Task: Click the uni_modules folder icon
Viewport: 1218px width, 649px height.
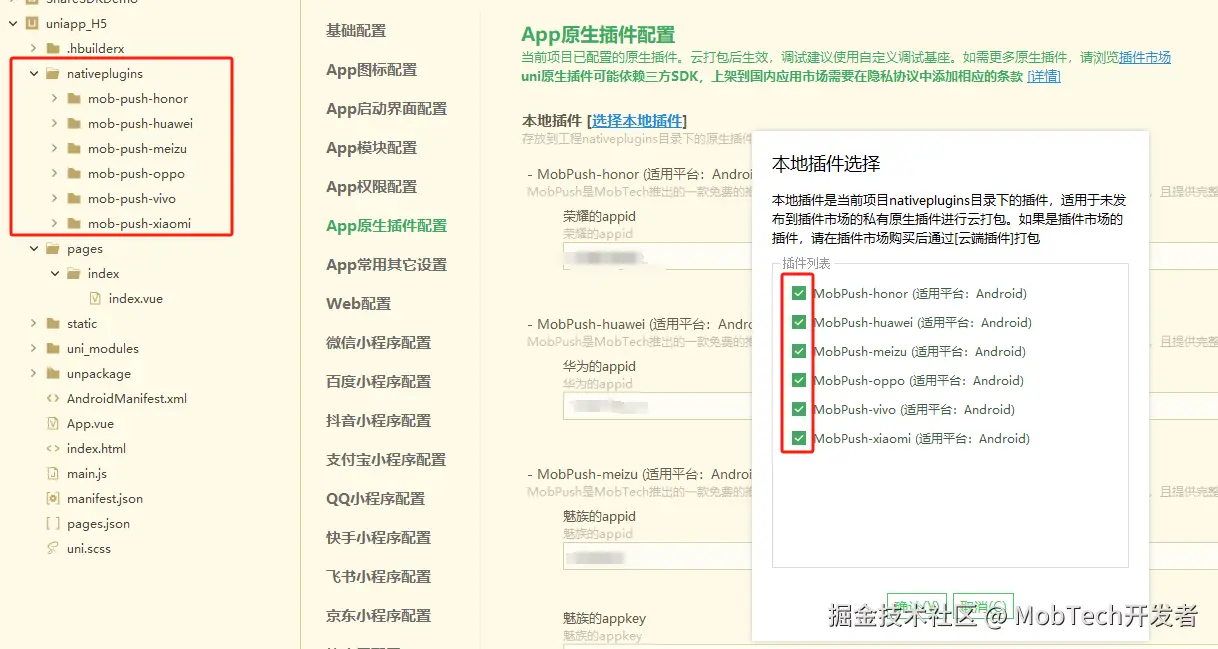Action: 53,348
